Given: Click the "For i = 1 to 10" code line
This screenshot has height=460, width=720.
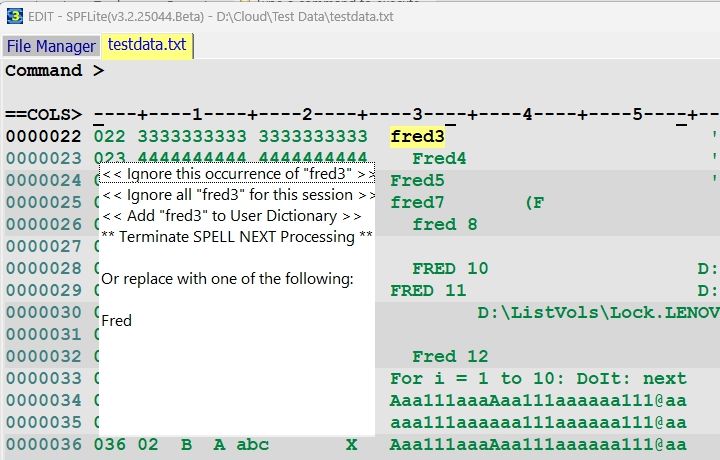Looking at the screenshot, I should click(x=538, y=379).
